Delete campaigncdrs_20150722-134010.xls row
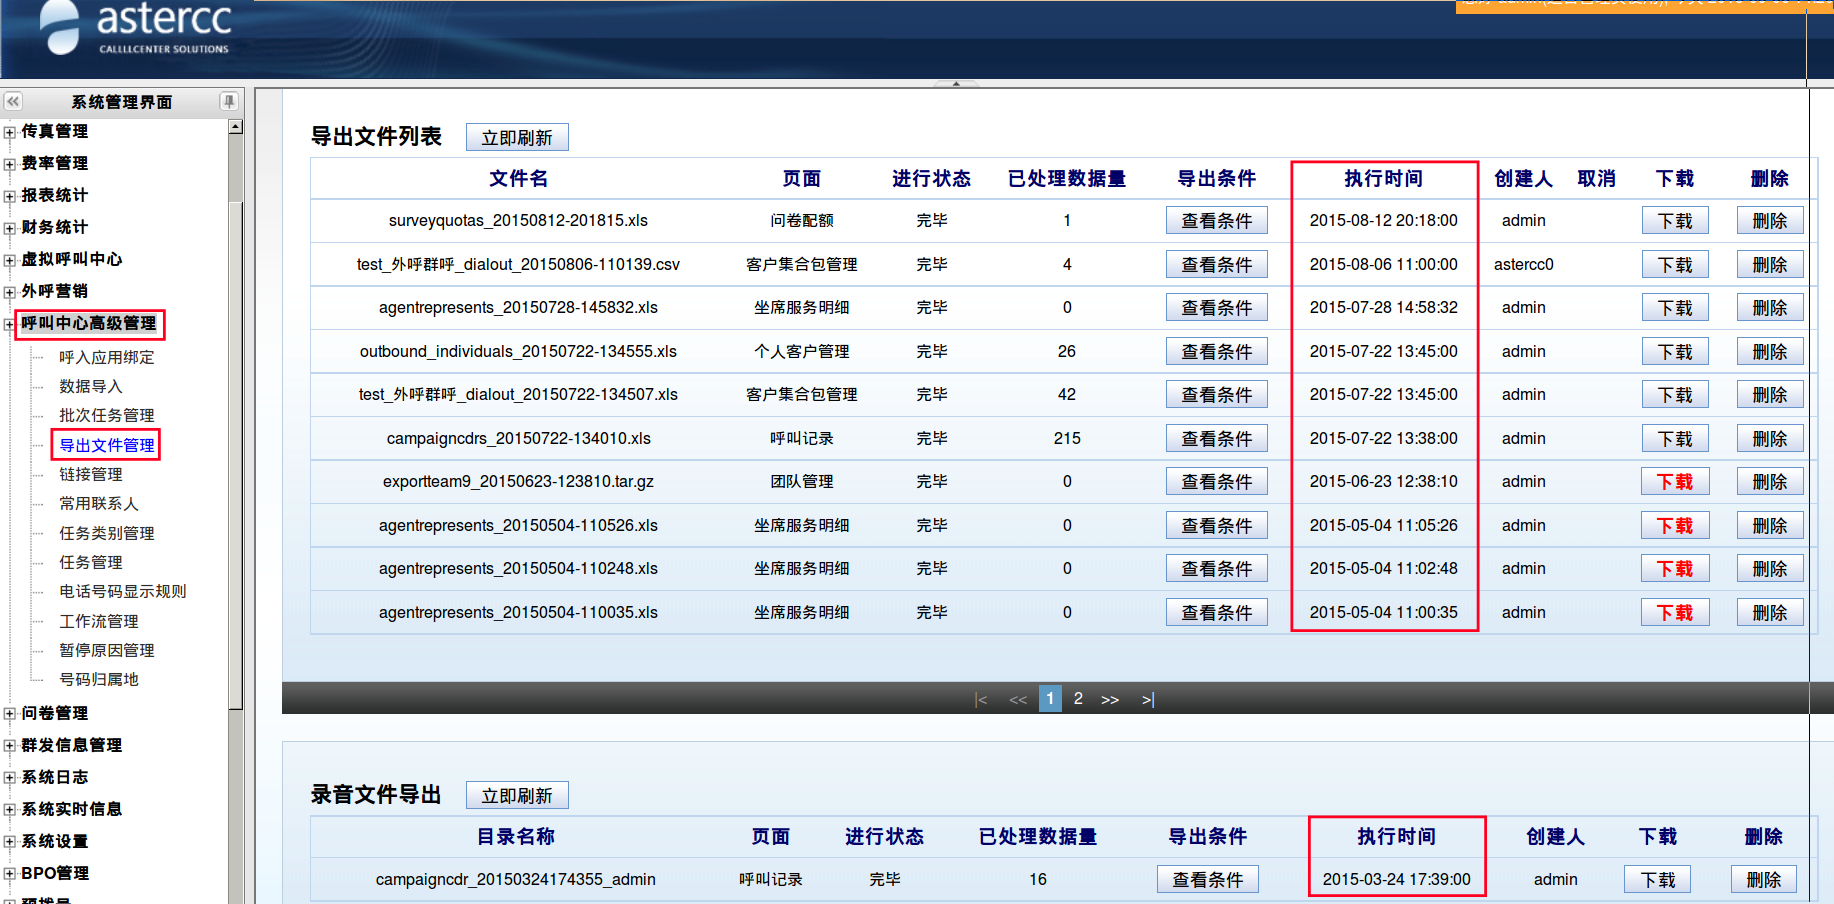1834x904 pixels. point(1769,439)
